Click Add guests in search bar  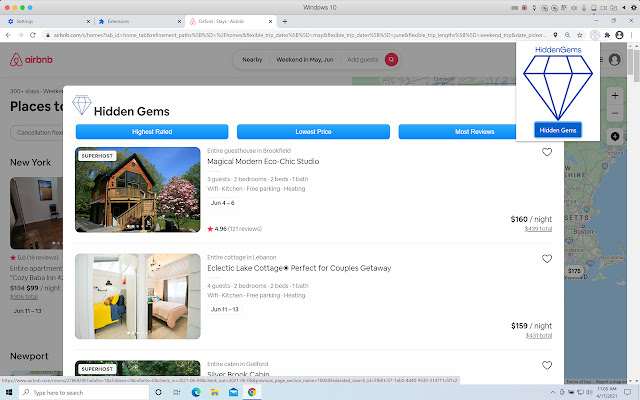coord(362,60)
